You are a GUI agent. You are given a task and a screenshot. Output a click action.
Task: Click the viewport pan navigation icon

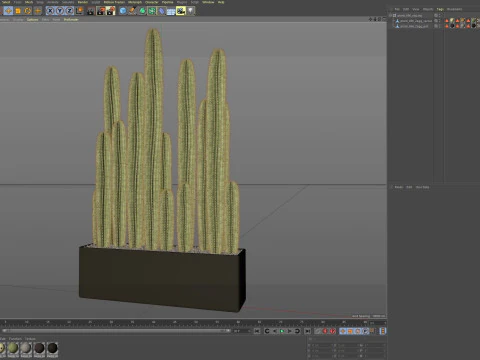tap(370, 19)
